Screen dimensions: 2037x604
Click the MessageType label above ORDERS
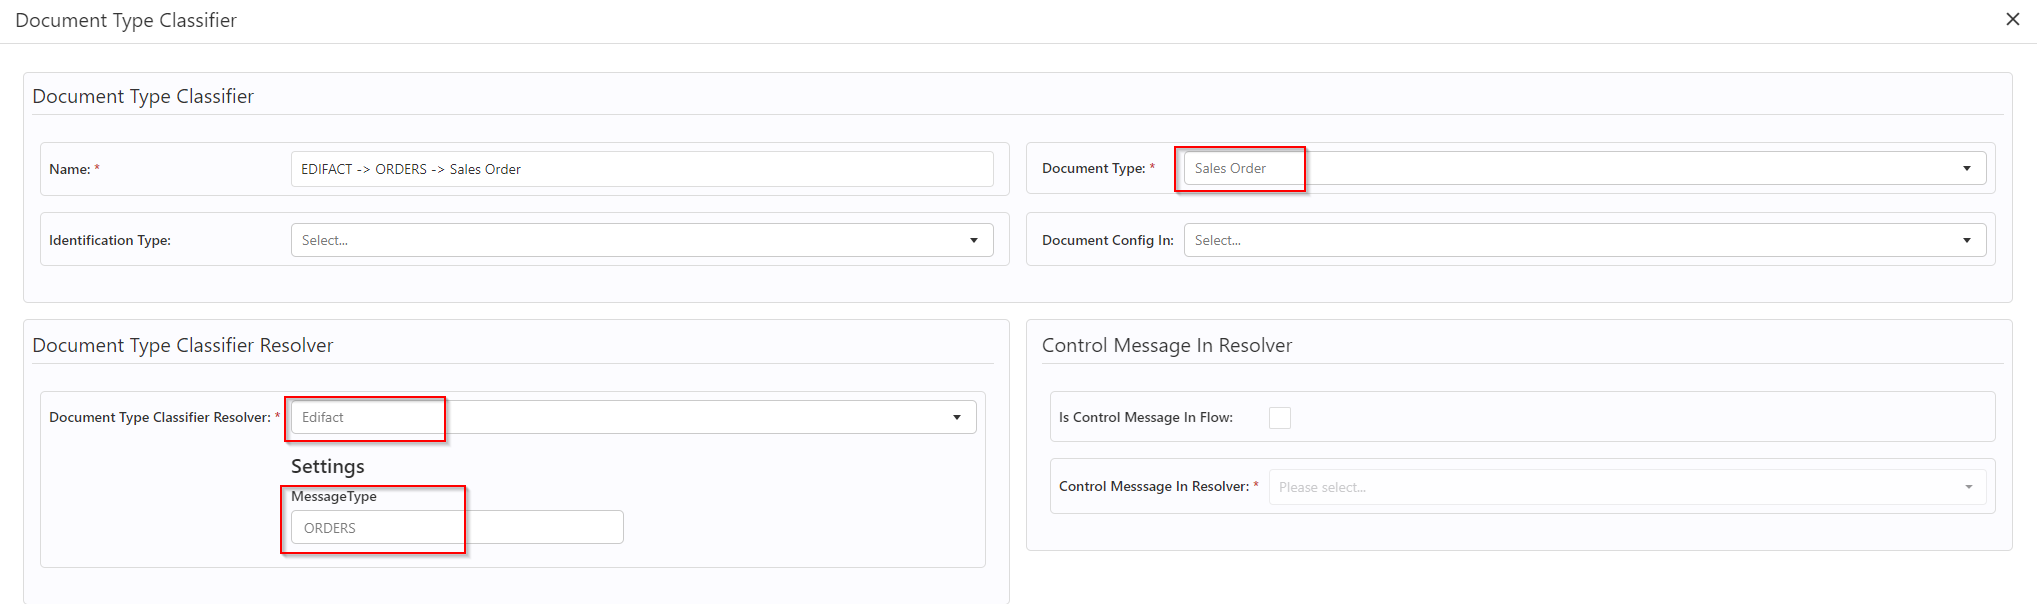[333, 497]
